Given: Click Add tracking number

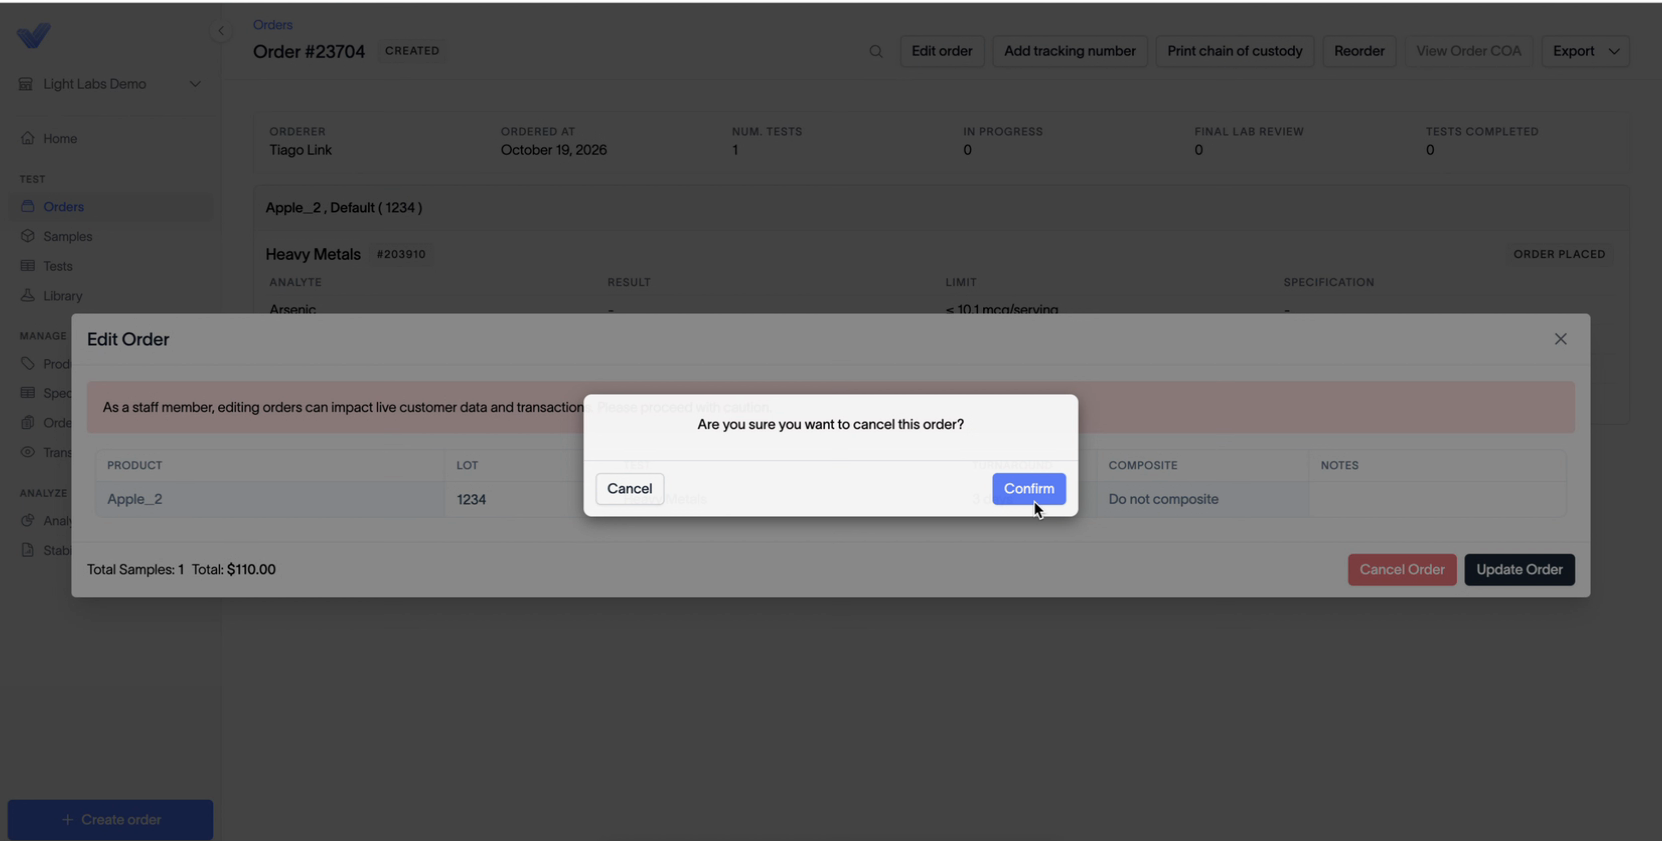Looking at the screenshot, I should pos(1069,51).
